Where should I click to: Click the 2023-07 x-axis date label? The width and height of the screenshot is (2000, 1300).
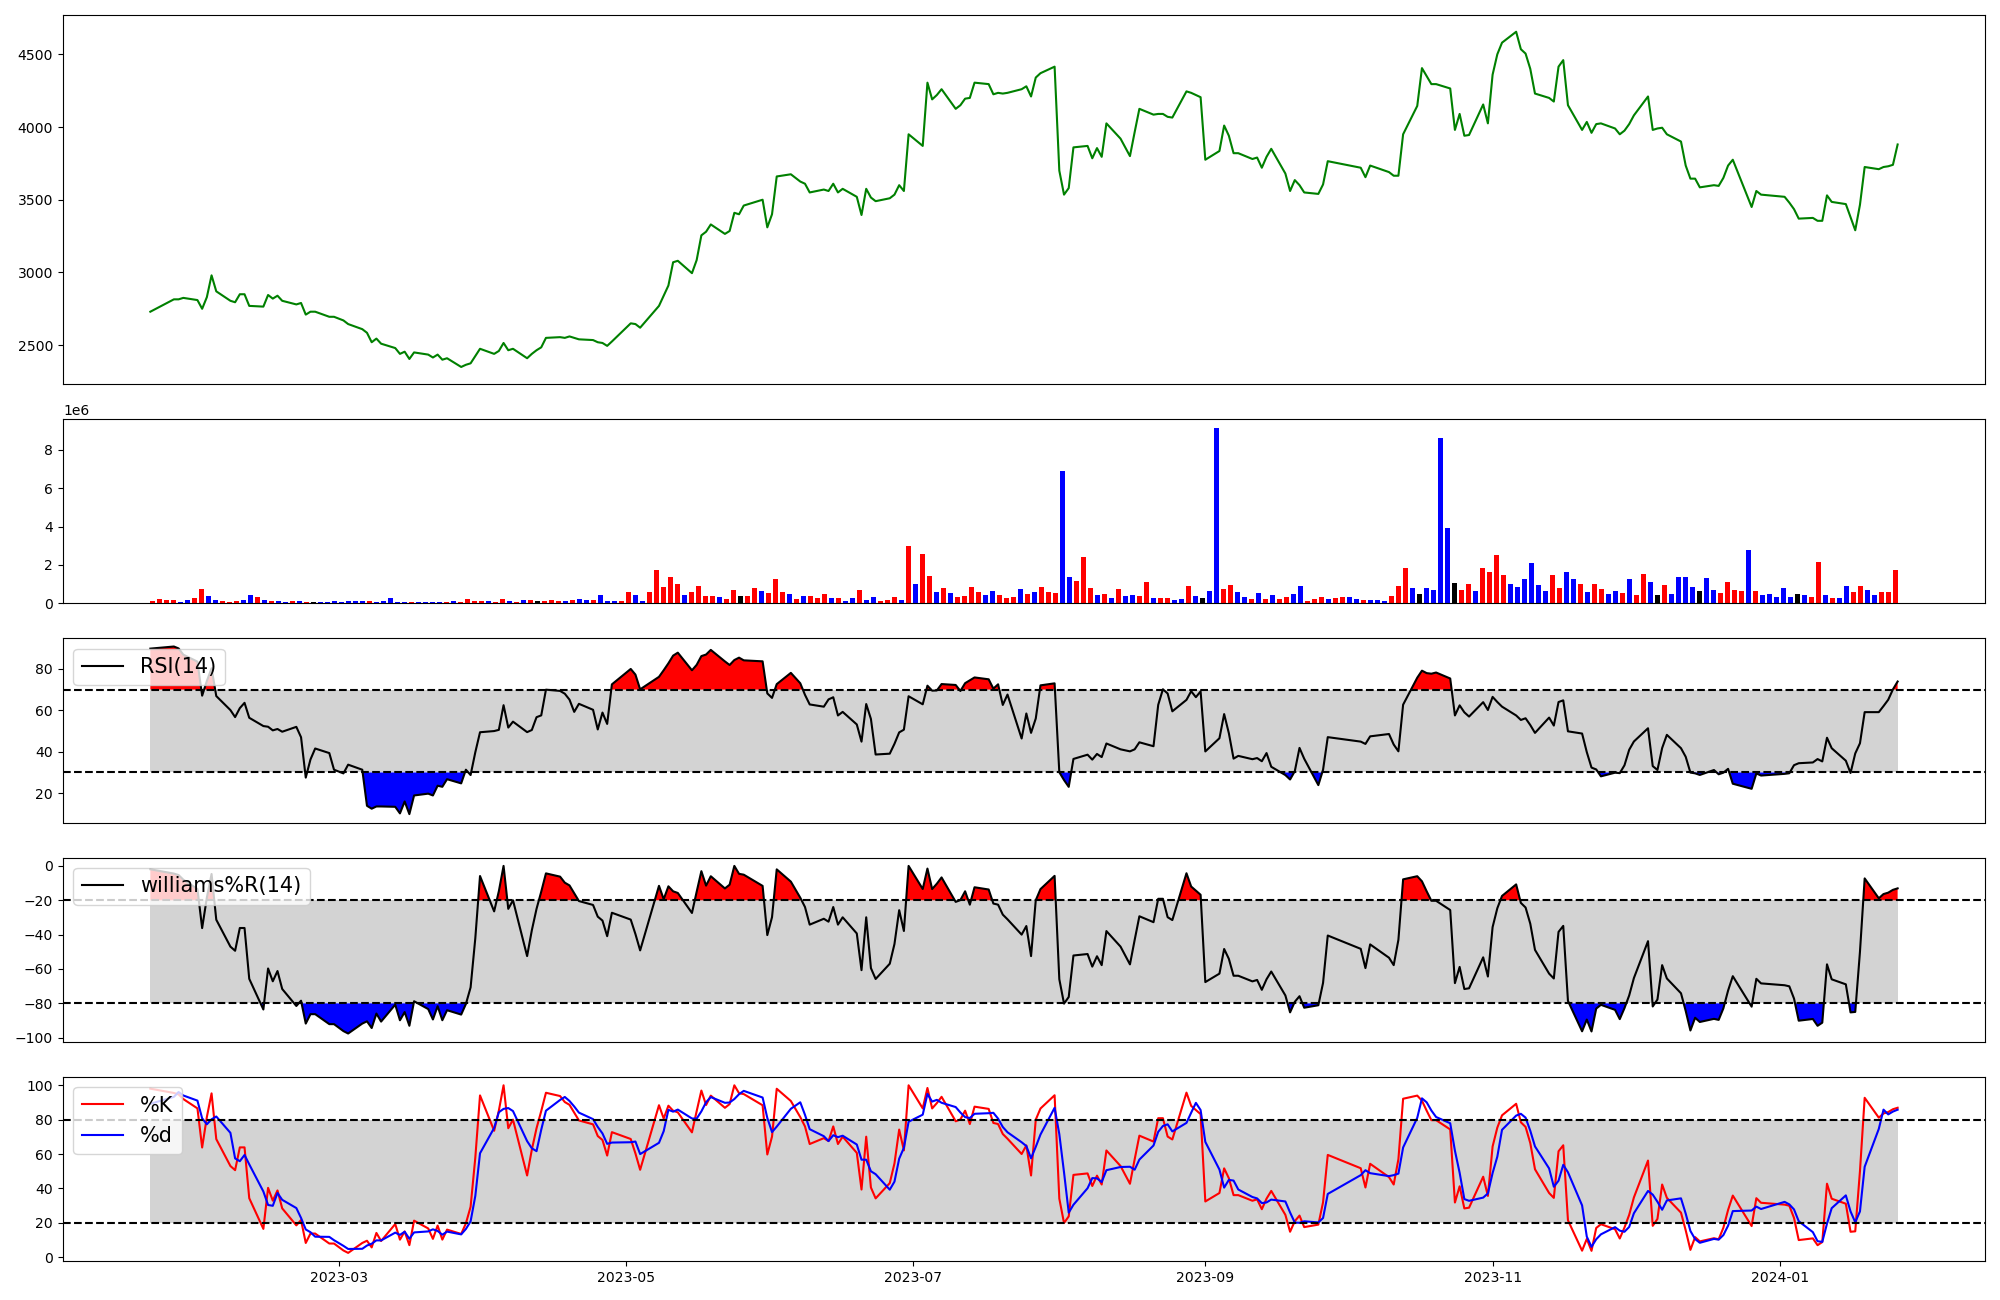[912, 1277]
